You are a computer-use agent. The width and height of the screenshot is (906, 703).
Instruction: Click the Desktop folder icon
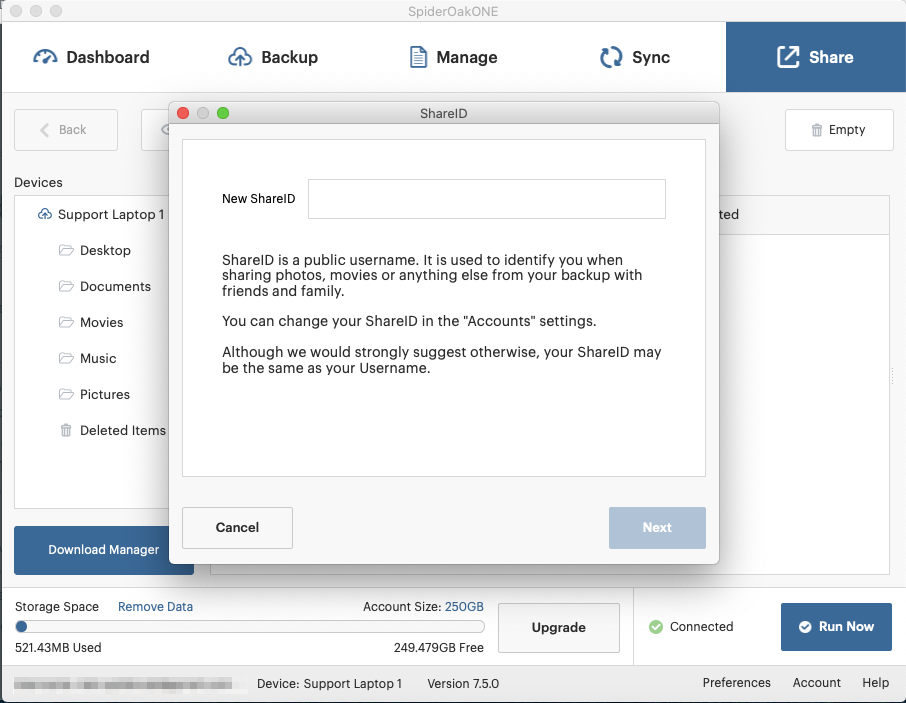(66, 250)
